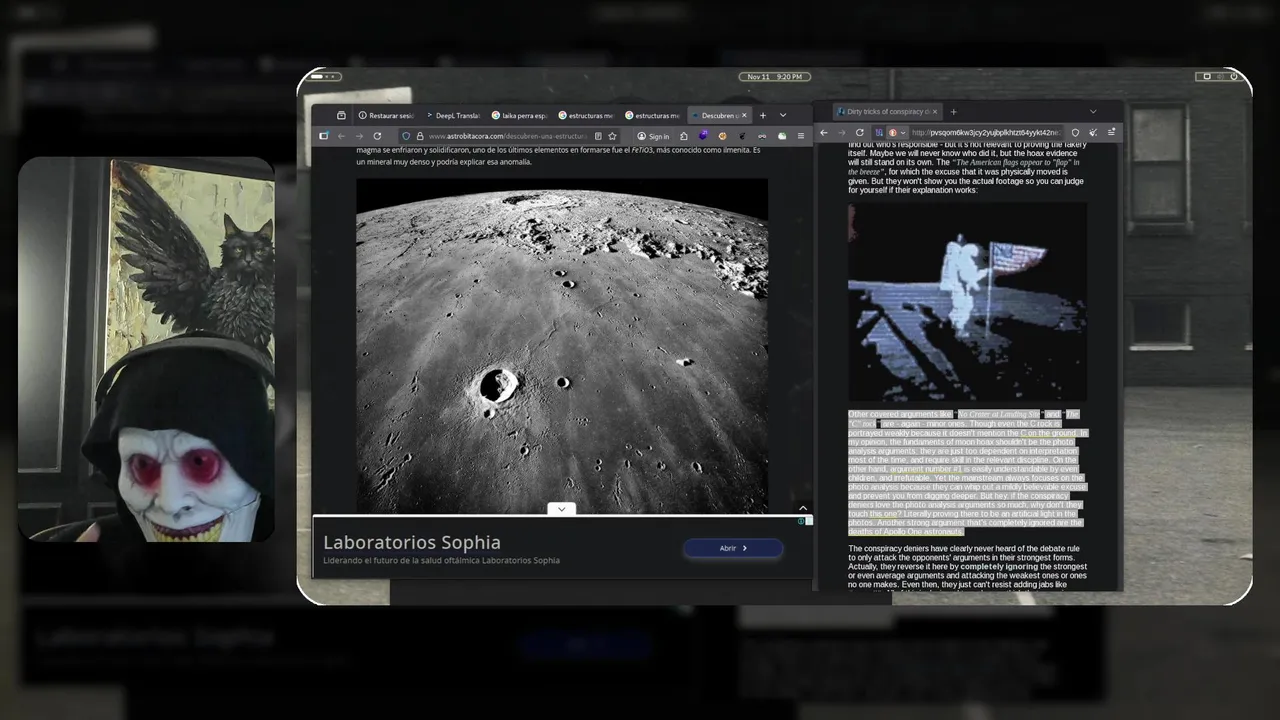Go forward in the right Tor browser window
This screenshot has width=1280, height=720.
click(x=841, y=132)
